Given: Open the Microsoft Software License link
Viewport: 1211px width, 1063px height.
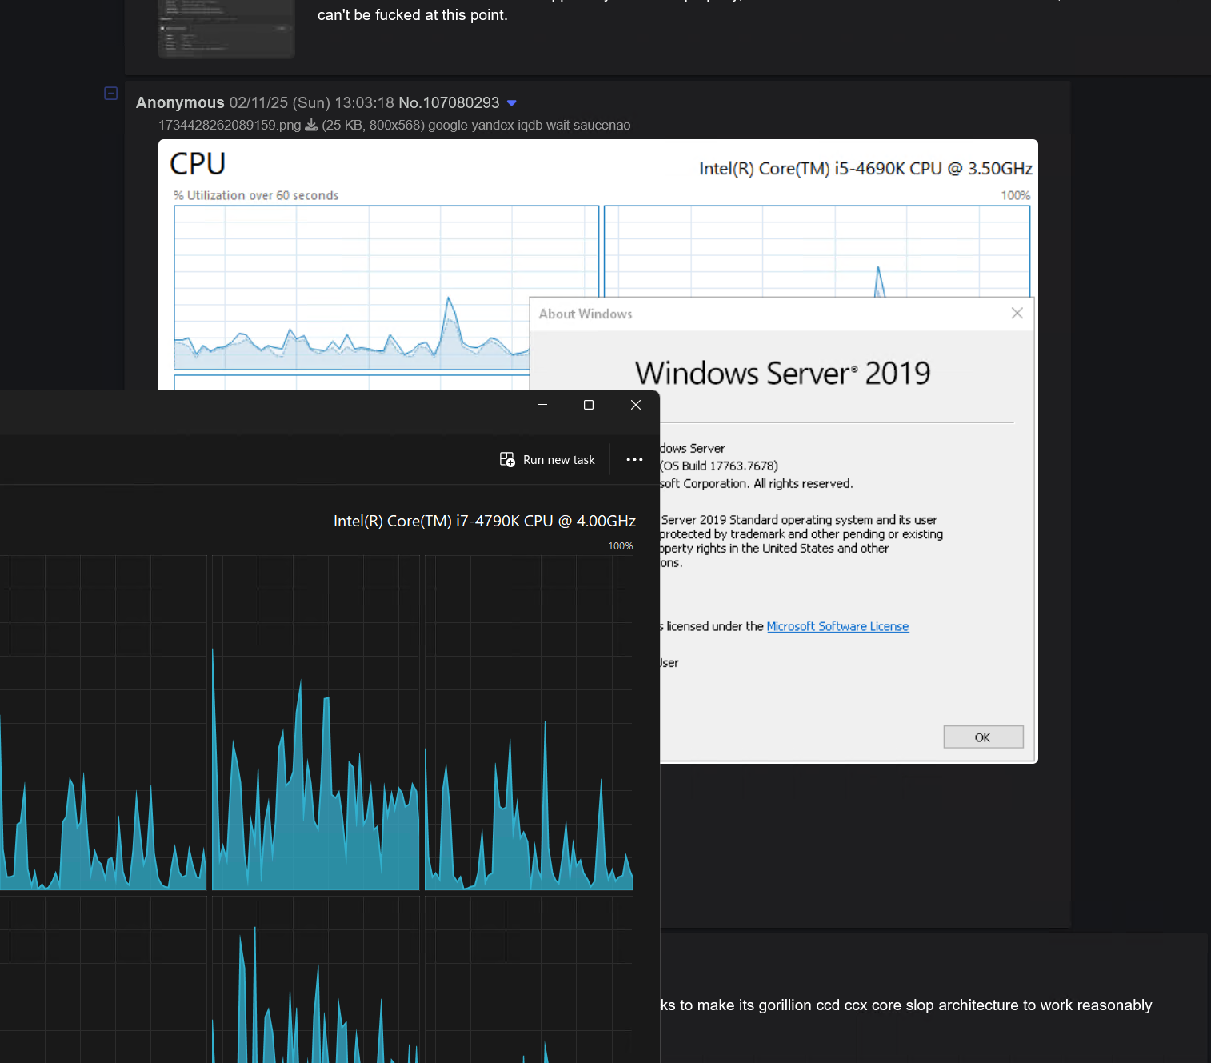Looking at the screenshot, I should pos(838,626).
